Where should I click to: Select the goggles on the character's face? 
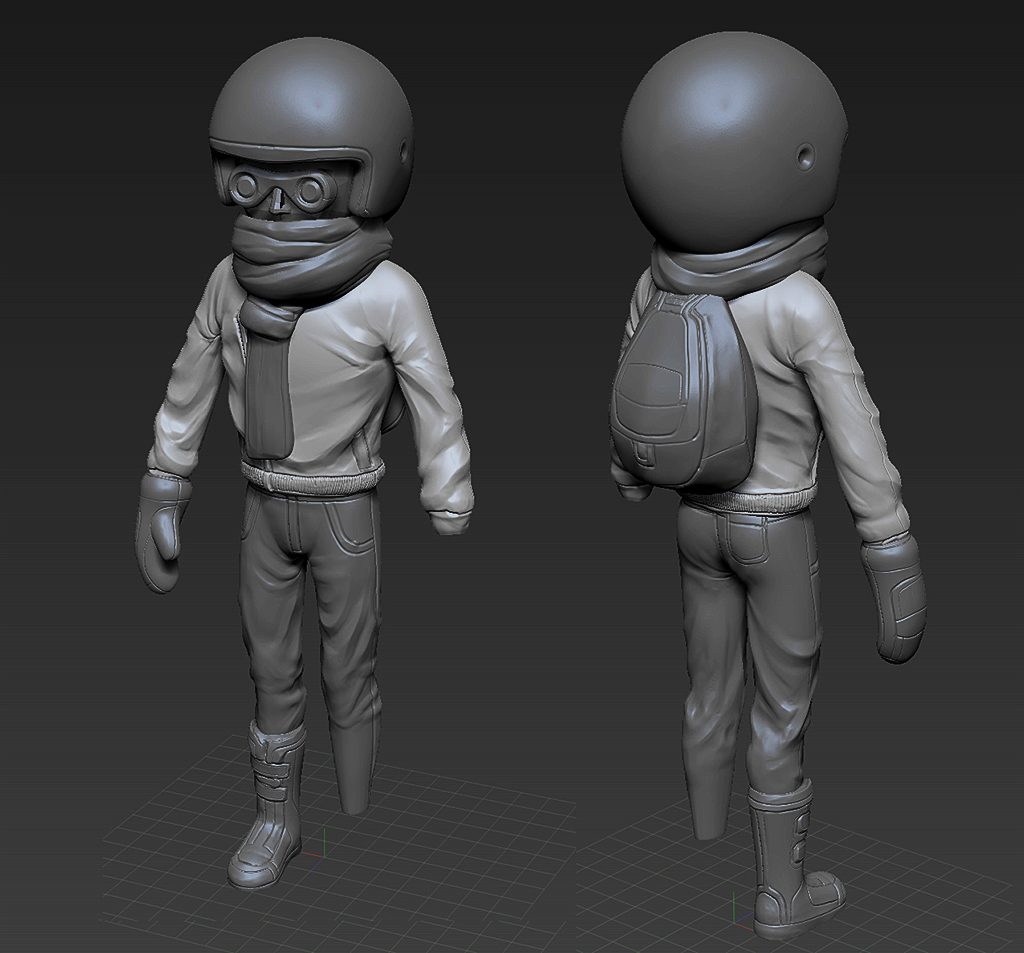[282, 189]
